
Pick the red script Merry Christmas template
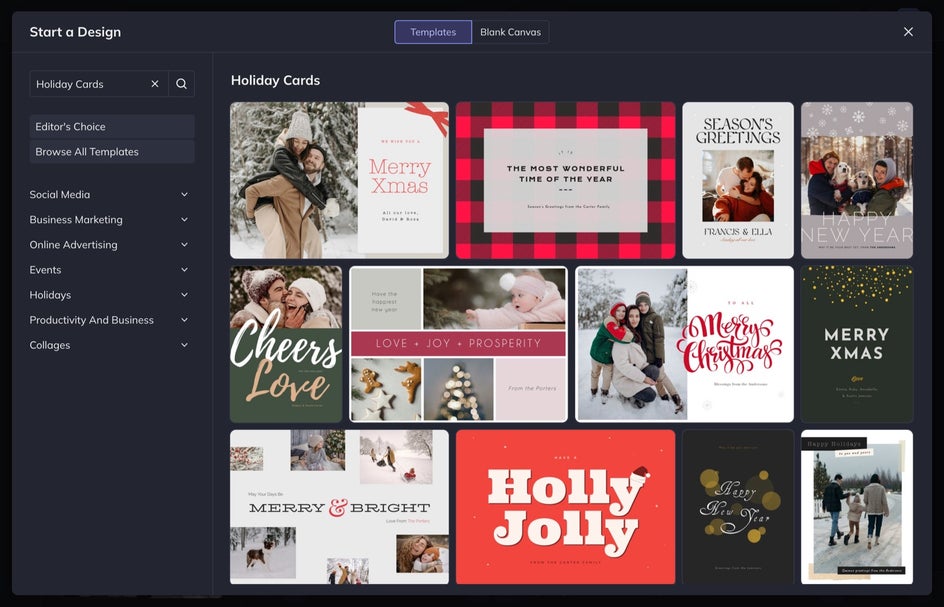[685, 344]
